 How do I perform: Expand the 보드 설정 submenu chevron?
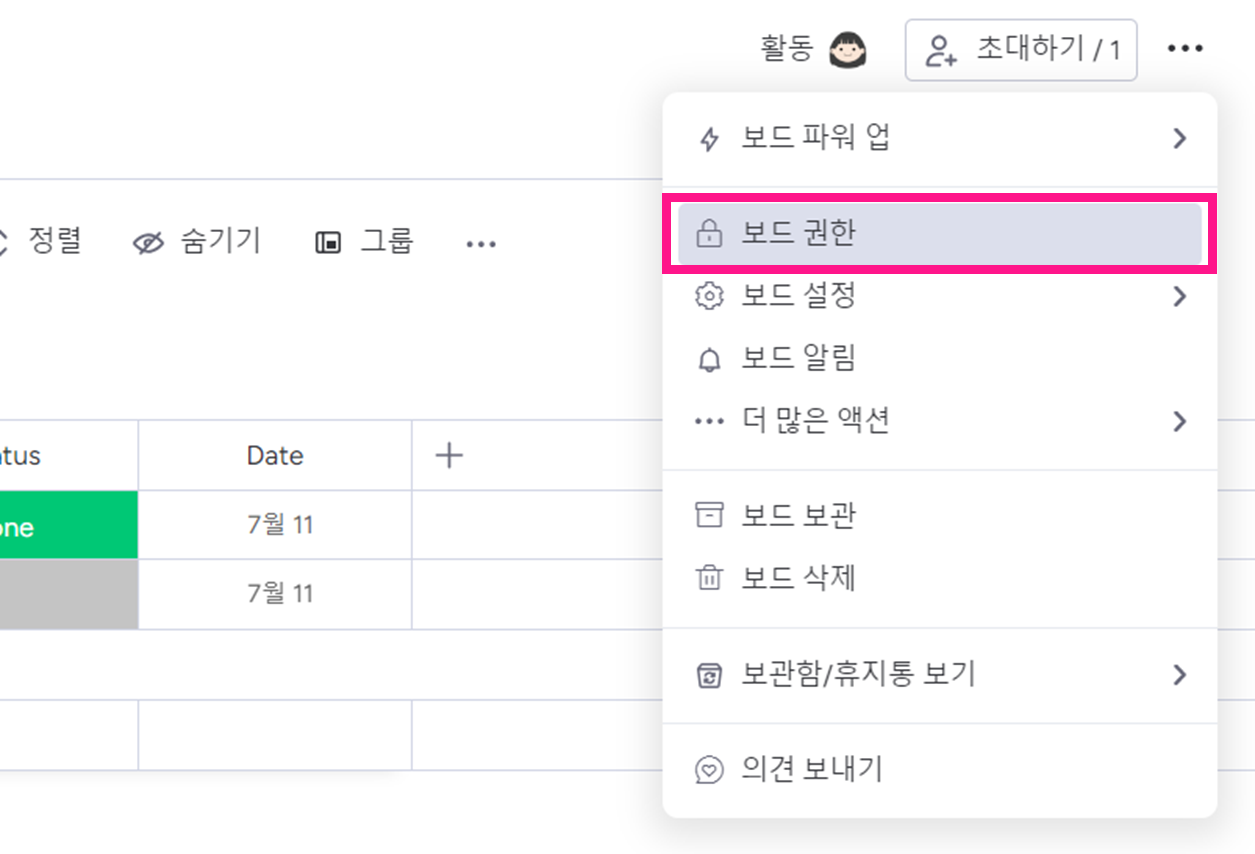coord(1180,297)
